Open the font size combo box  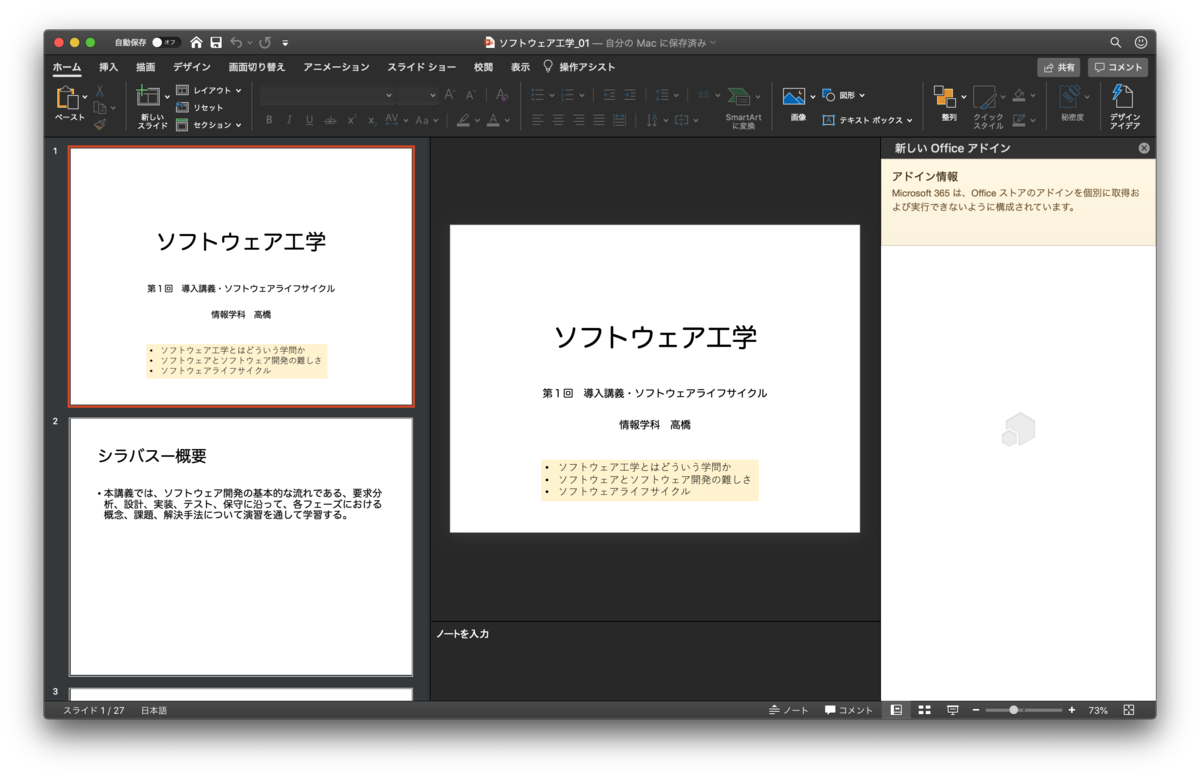[417, 95]
